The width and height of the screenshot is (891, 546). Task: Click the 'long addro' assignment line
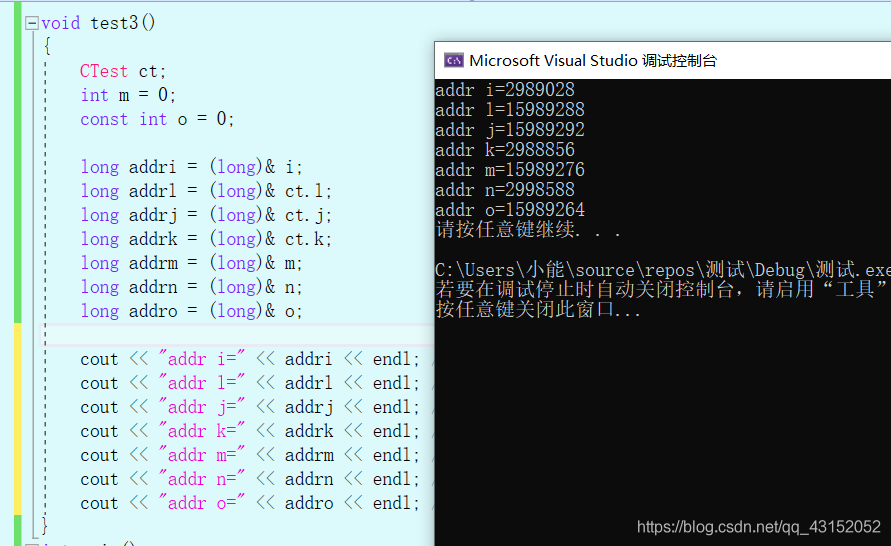point(191,311)
